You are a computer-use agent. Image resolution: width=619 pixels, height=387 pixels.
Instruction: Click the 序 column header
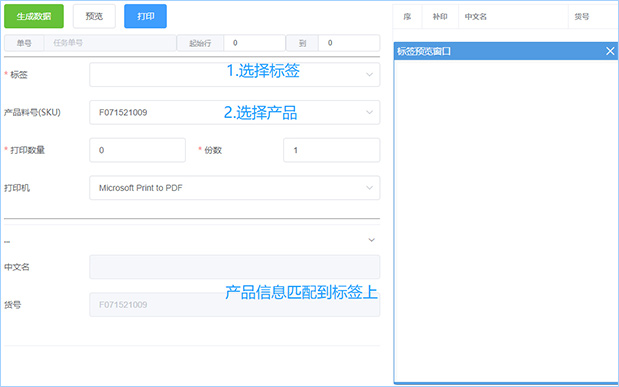407,17
